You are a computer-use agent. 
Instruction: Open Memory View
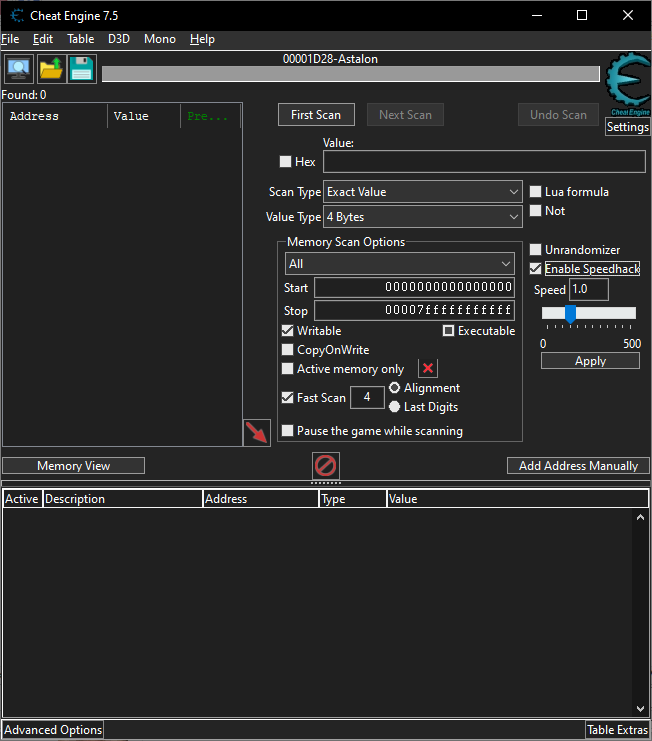click(x=74, y=465)
